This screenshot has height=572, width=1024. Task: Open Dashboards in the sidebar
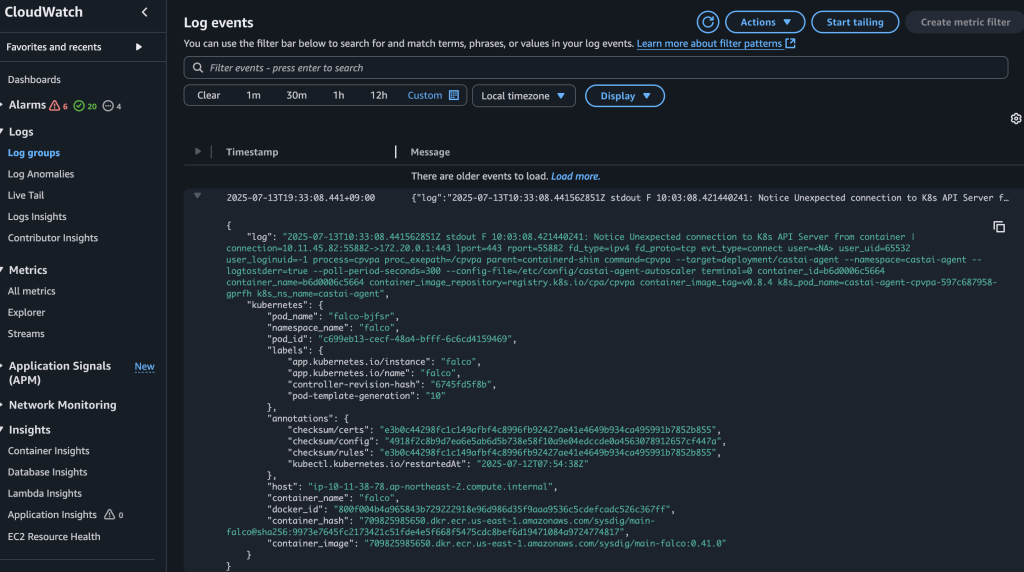(x=34, y=80)
